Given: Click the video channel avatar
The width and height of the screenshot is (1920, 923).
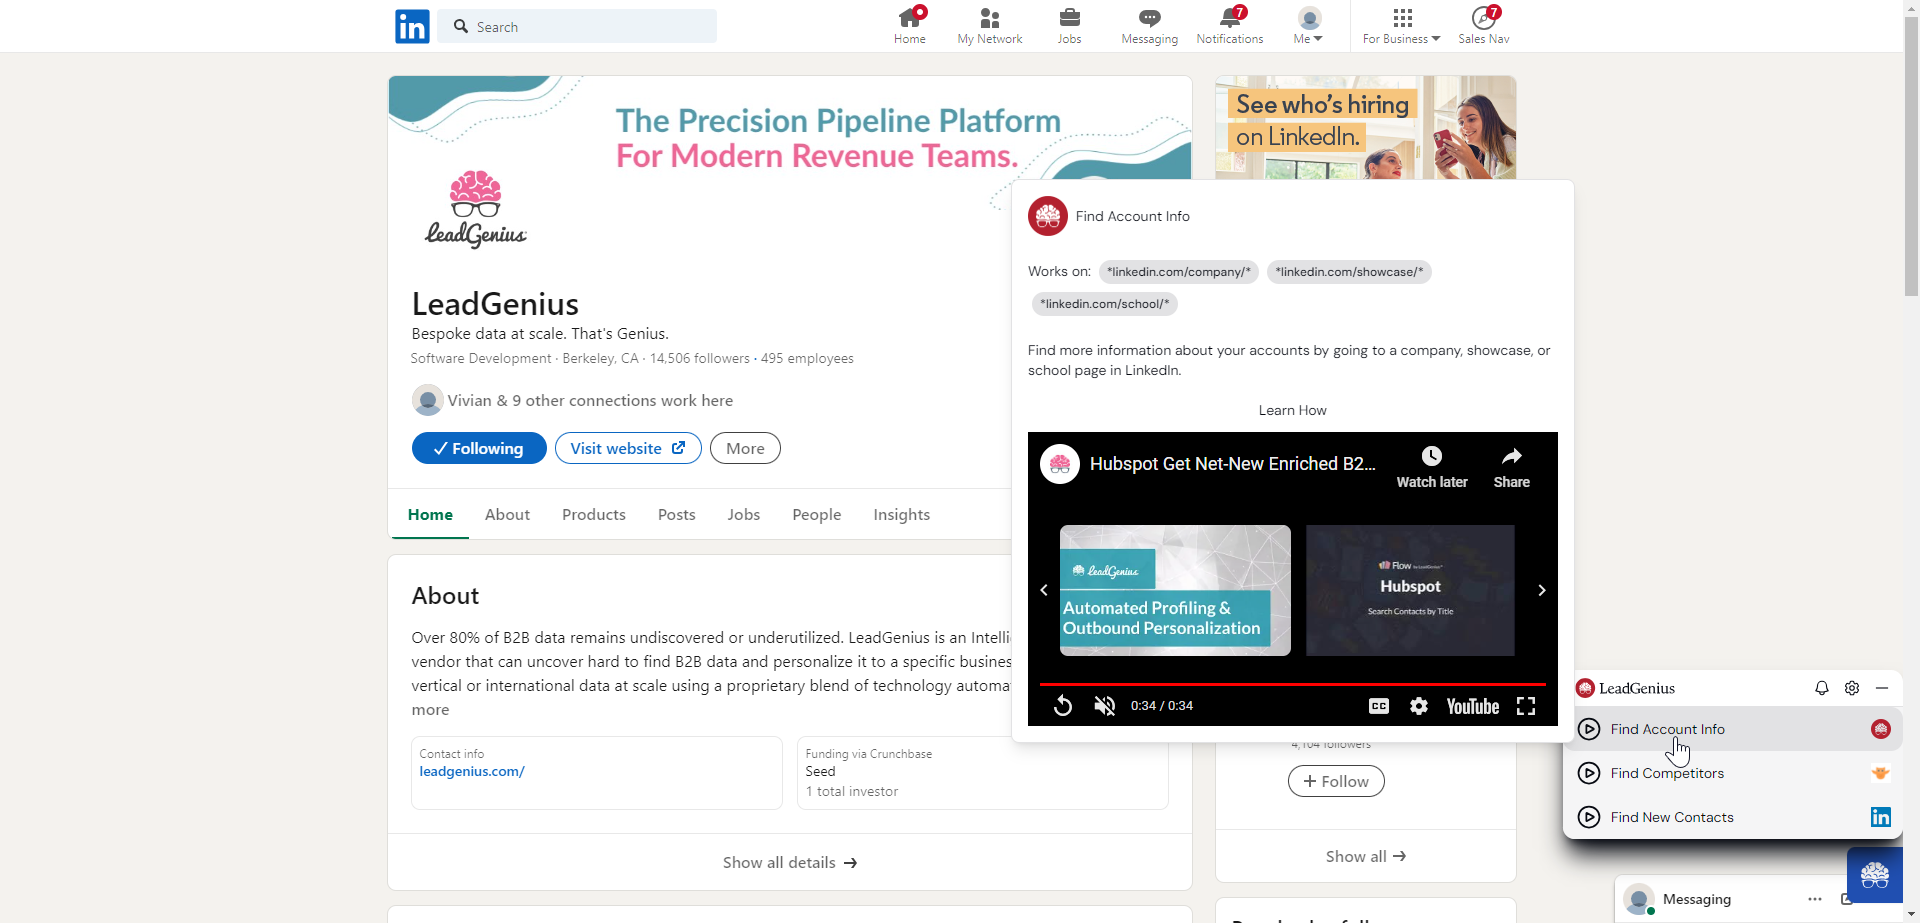Looking at the screenshot, I should (1060, 464).
